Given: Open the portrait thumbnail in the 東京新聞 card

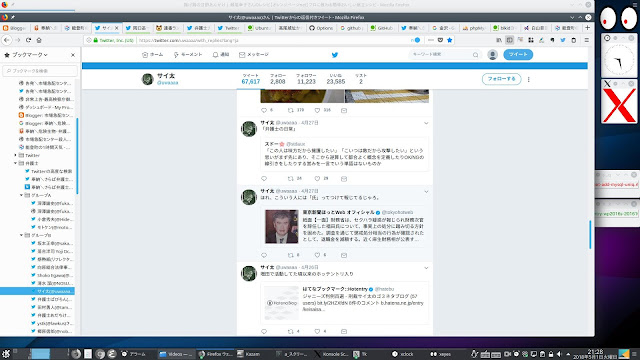Looking at the screenshot, I should tap(282, 227).
